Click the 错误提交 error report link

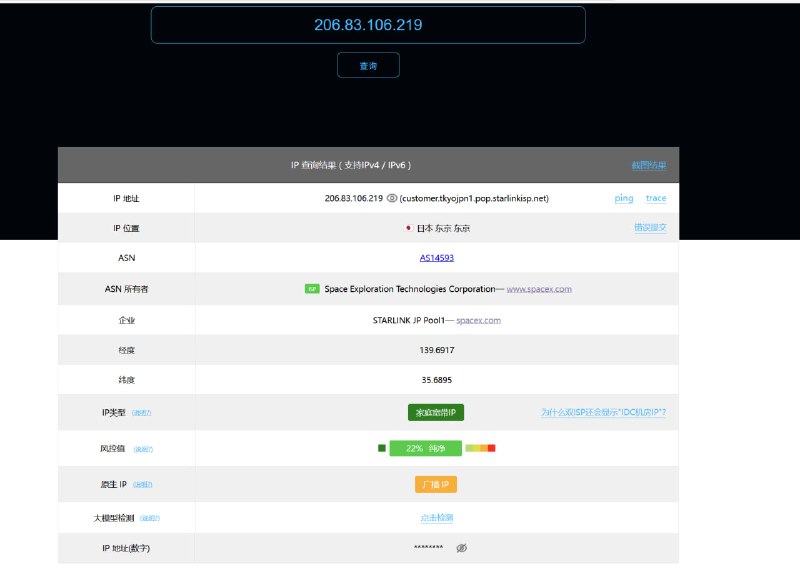tap(649, 228)
